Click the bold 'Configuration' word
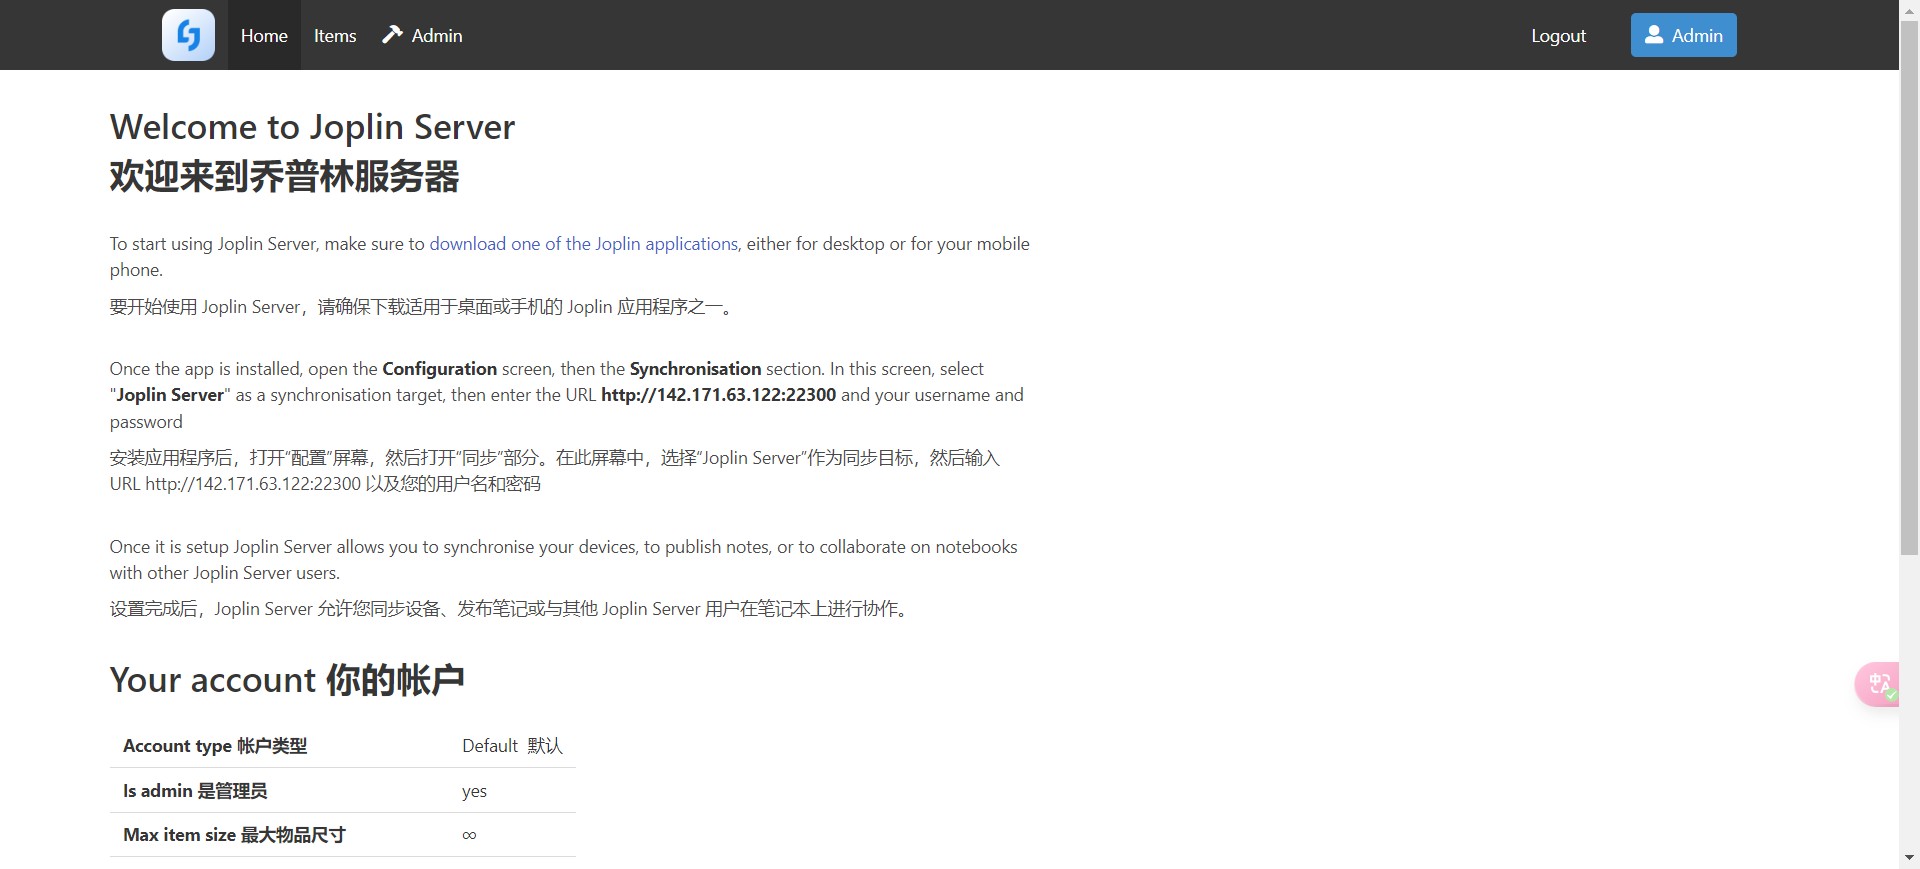 [439, 369]
